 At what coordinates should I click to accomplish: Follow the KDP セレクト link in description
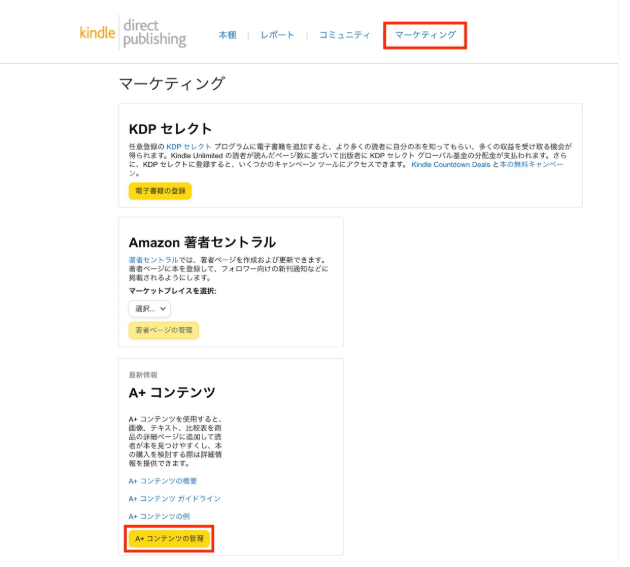(x=188, y=147)
